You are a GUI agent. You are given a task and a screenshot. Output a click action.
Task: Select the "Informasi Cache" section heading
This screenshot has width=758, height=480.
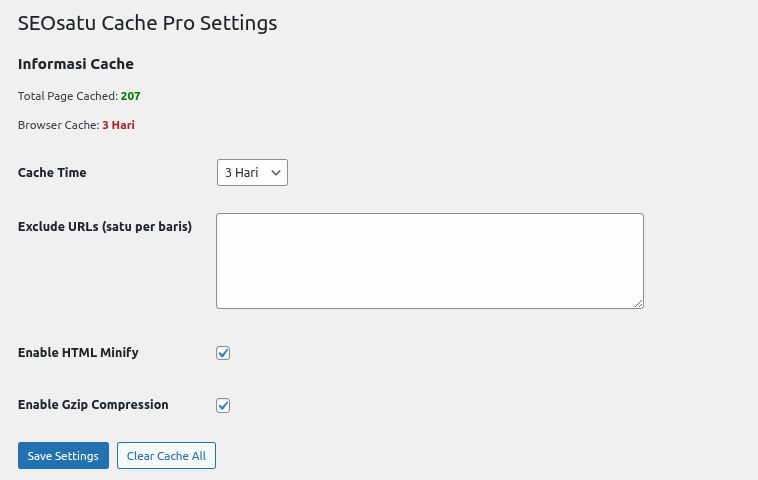(x=76, y=64)
